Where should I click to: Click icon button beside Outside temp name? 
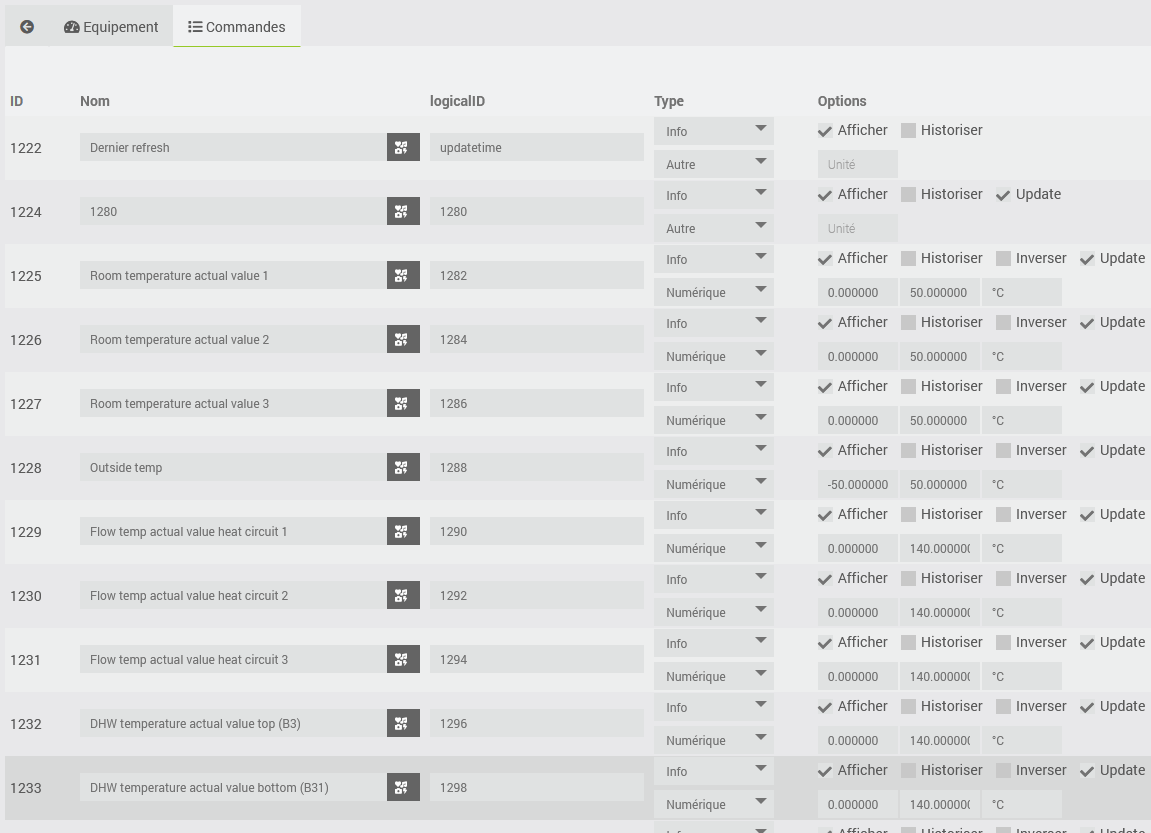[402, 468]
